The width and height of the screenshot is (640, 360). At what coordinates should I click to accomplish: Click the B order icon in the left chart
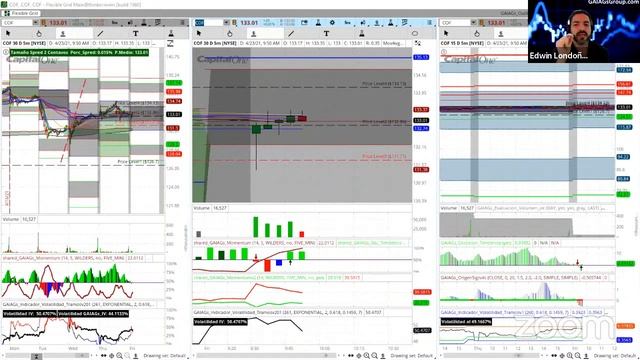[44, 22]
